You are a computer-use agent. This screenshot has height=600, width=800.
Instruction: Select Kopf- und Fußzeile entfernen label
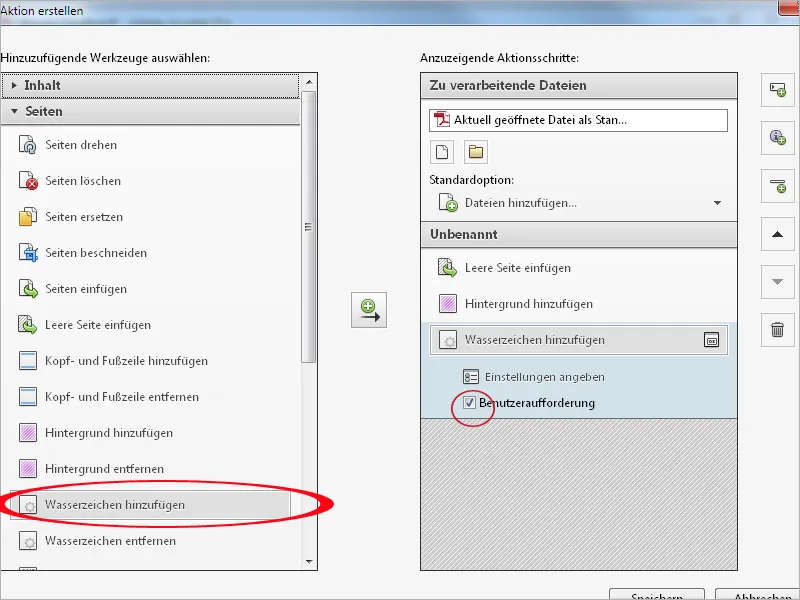pos(122,397)
